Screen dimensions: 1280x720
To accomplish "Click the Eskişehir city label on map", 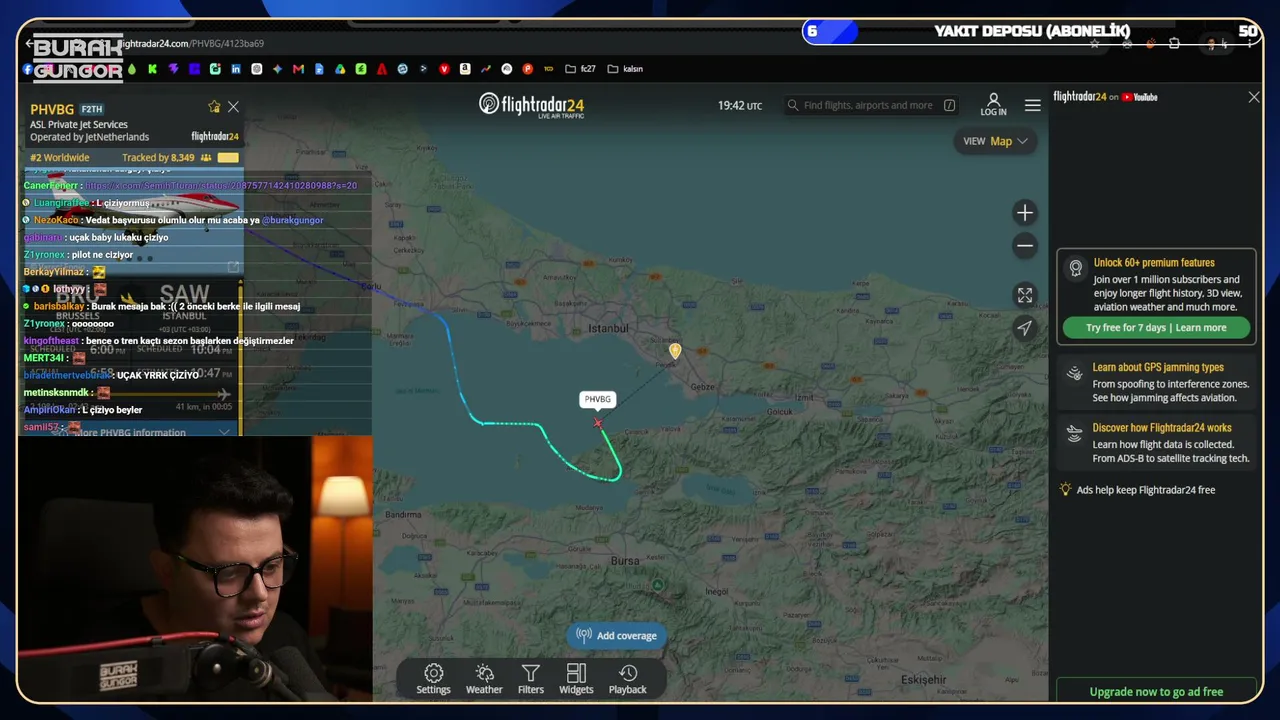I will tap(923, 680).
